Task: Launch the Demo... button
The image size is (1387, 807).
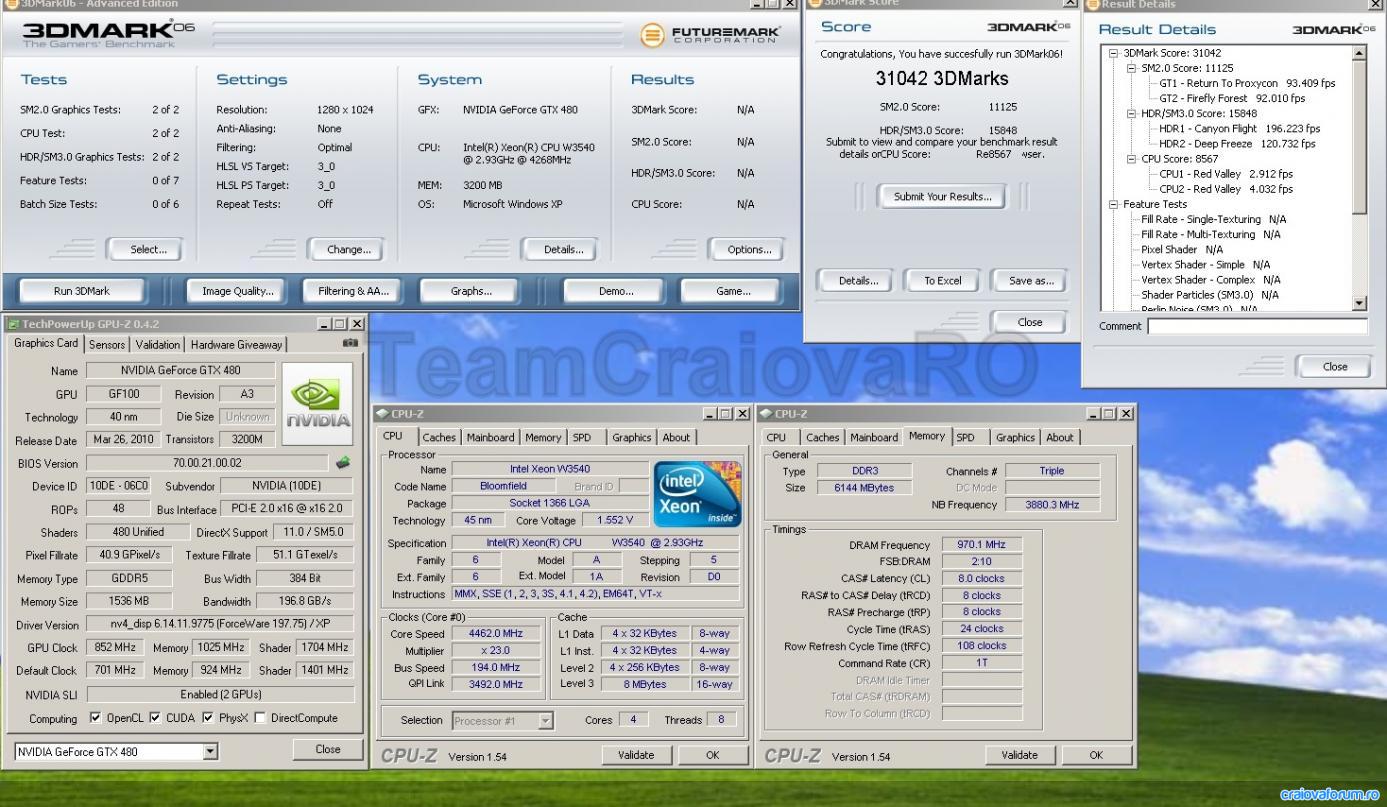Action: [x=615, y=291]
